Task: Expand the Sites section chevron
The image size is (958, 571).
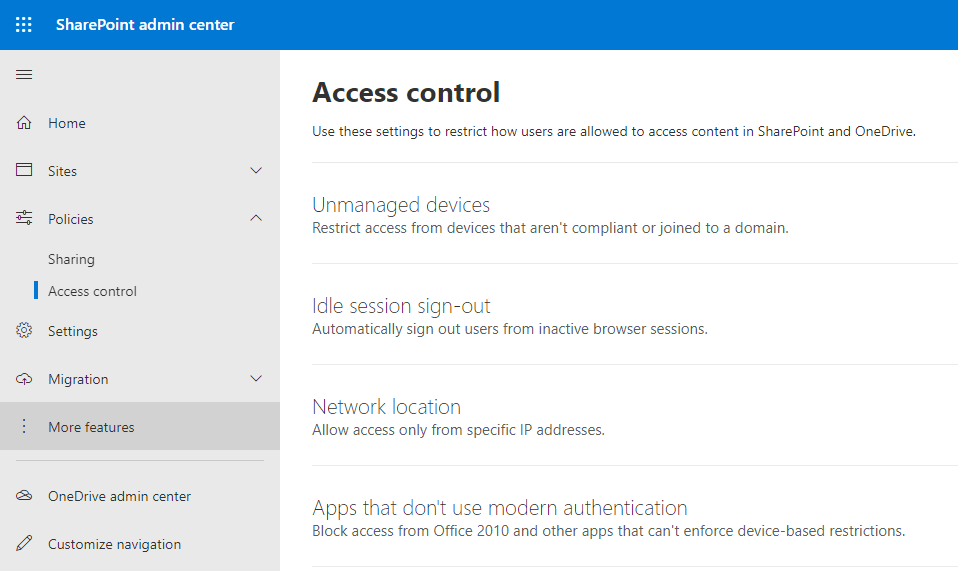Action: coord(256,170)
